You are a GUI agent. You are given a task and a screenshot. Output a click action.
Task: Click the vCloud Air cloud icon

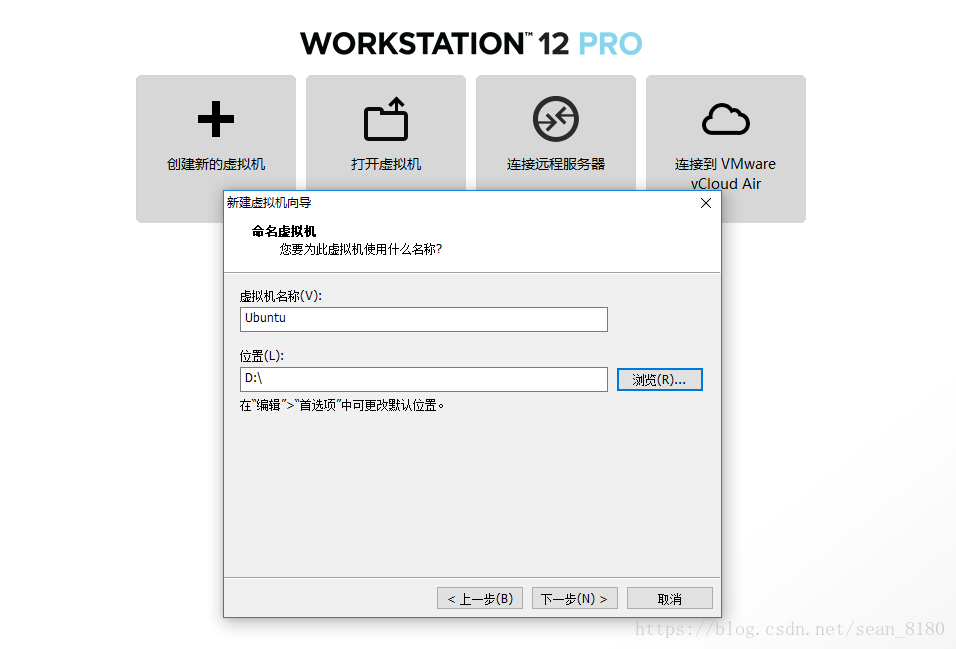[x=726, y=119]
